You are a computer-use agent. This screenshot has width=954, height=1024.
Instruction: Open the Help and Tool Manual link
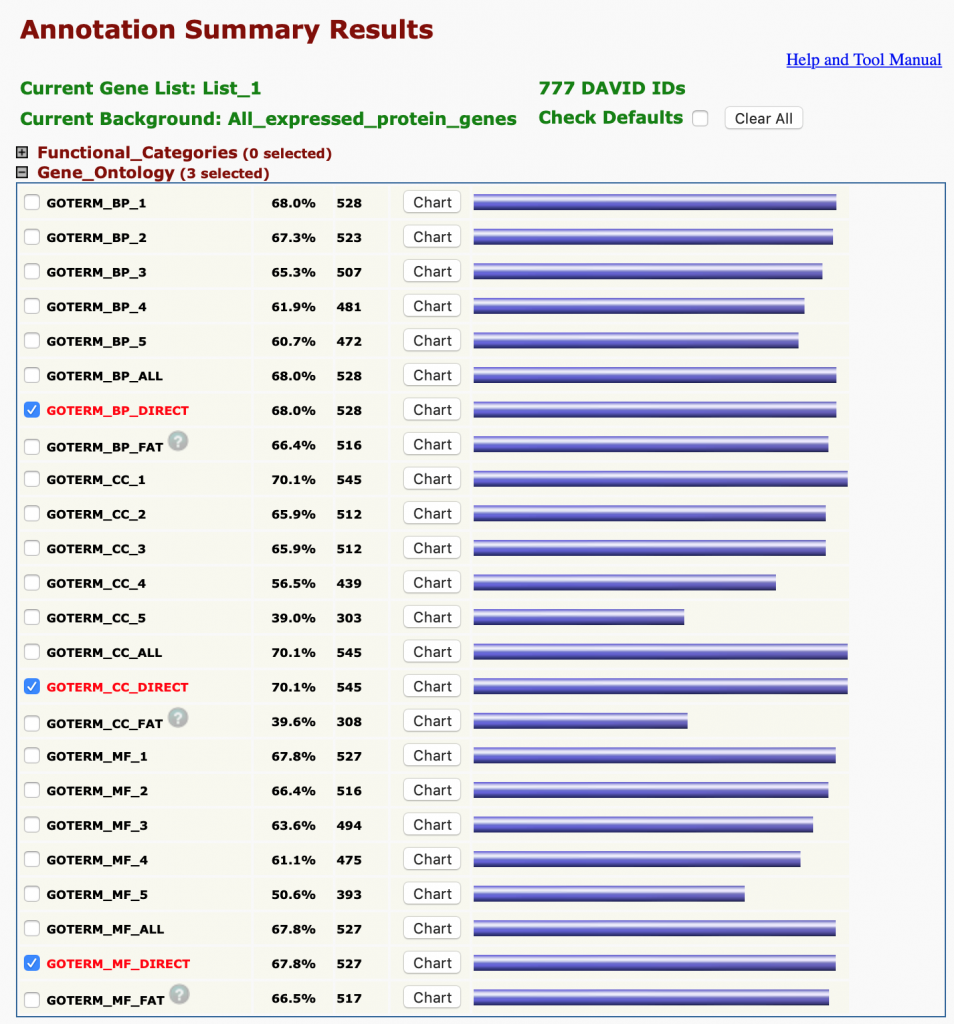[863, 60]
